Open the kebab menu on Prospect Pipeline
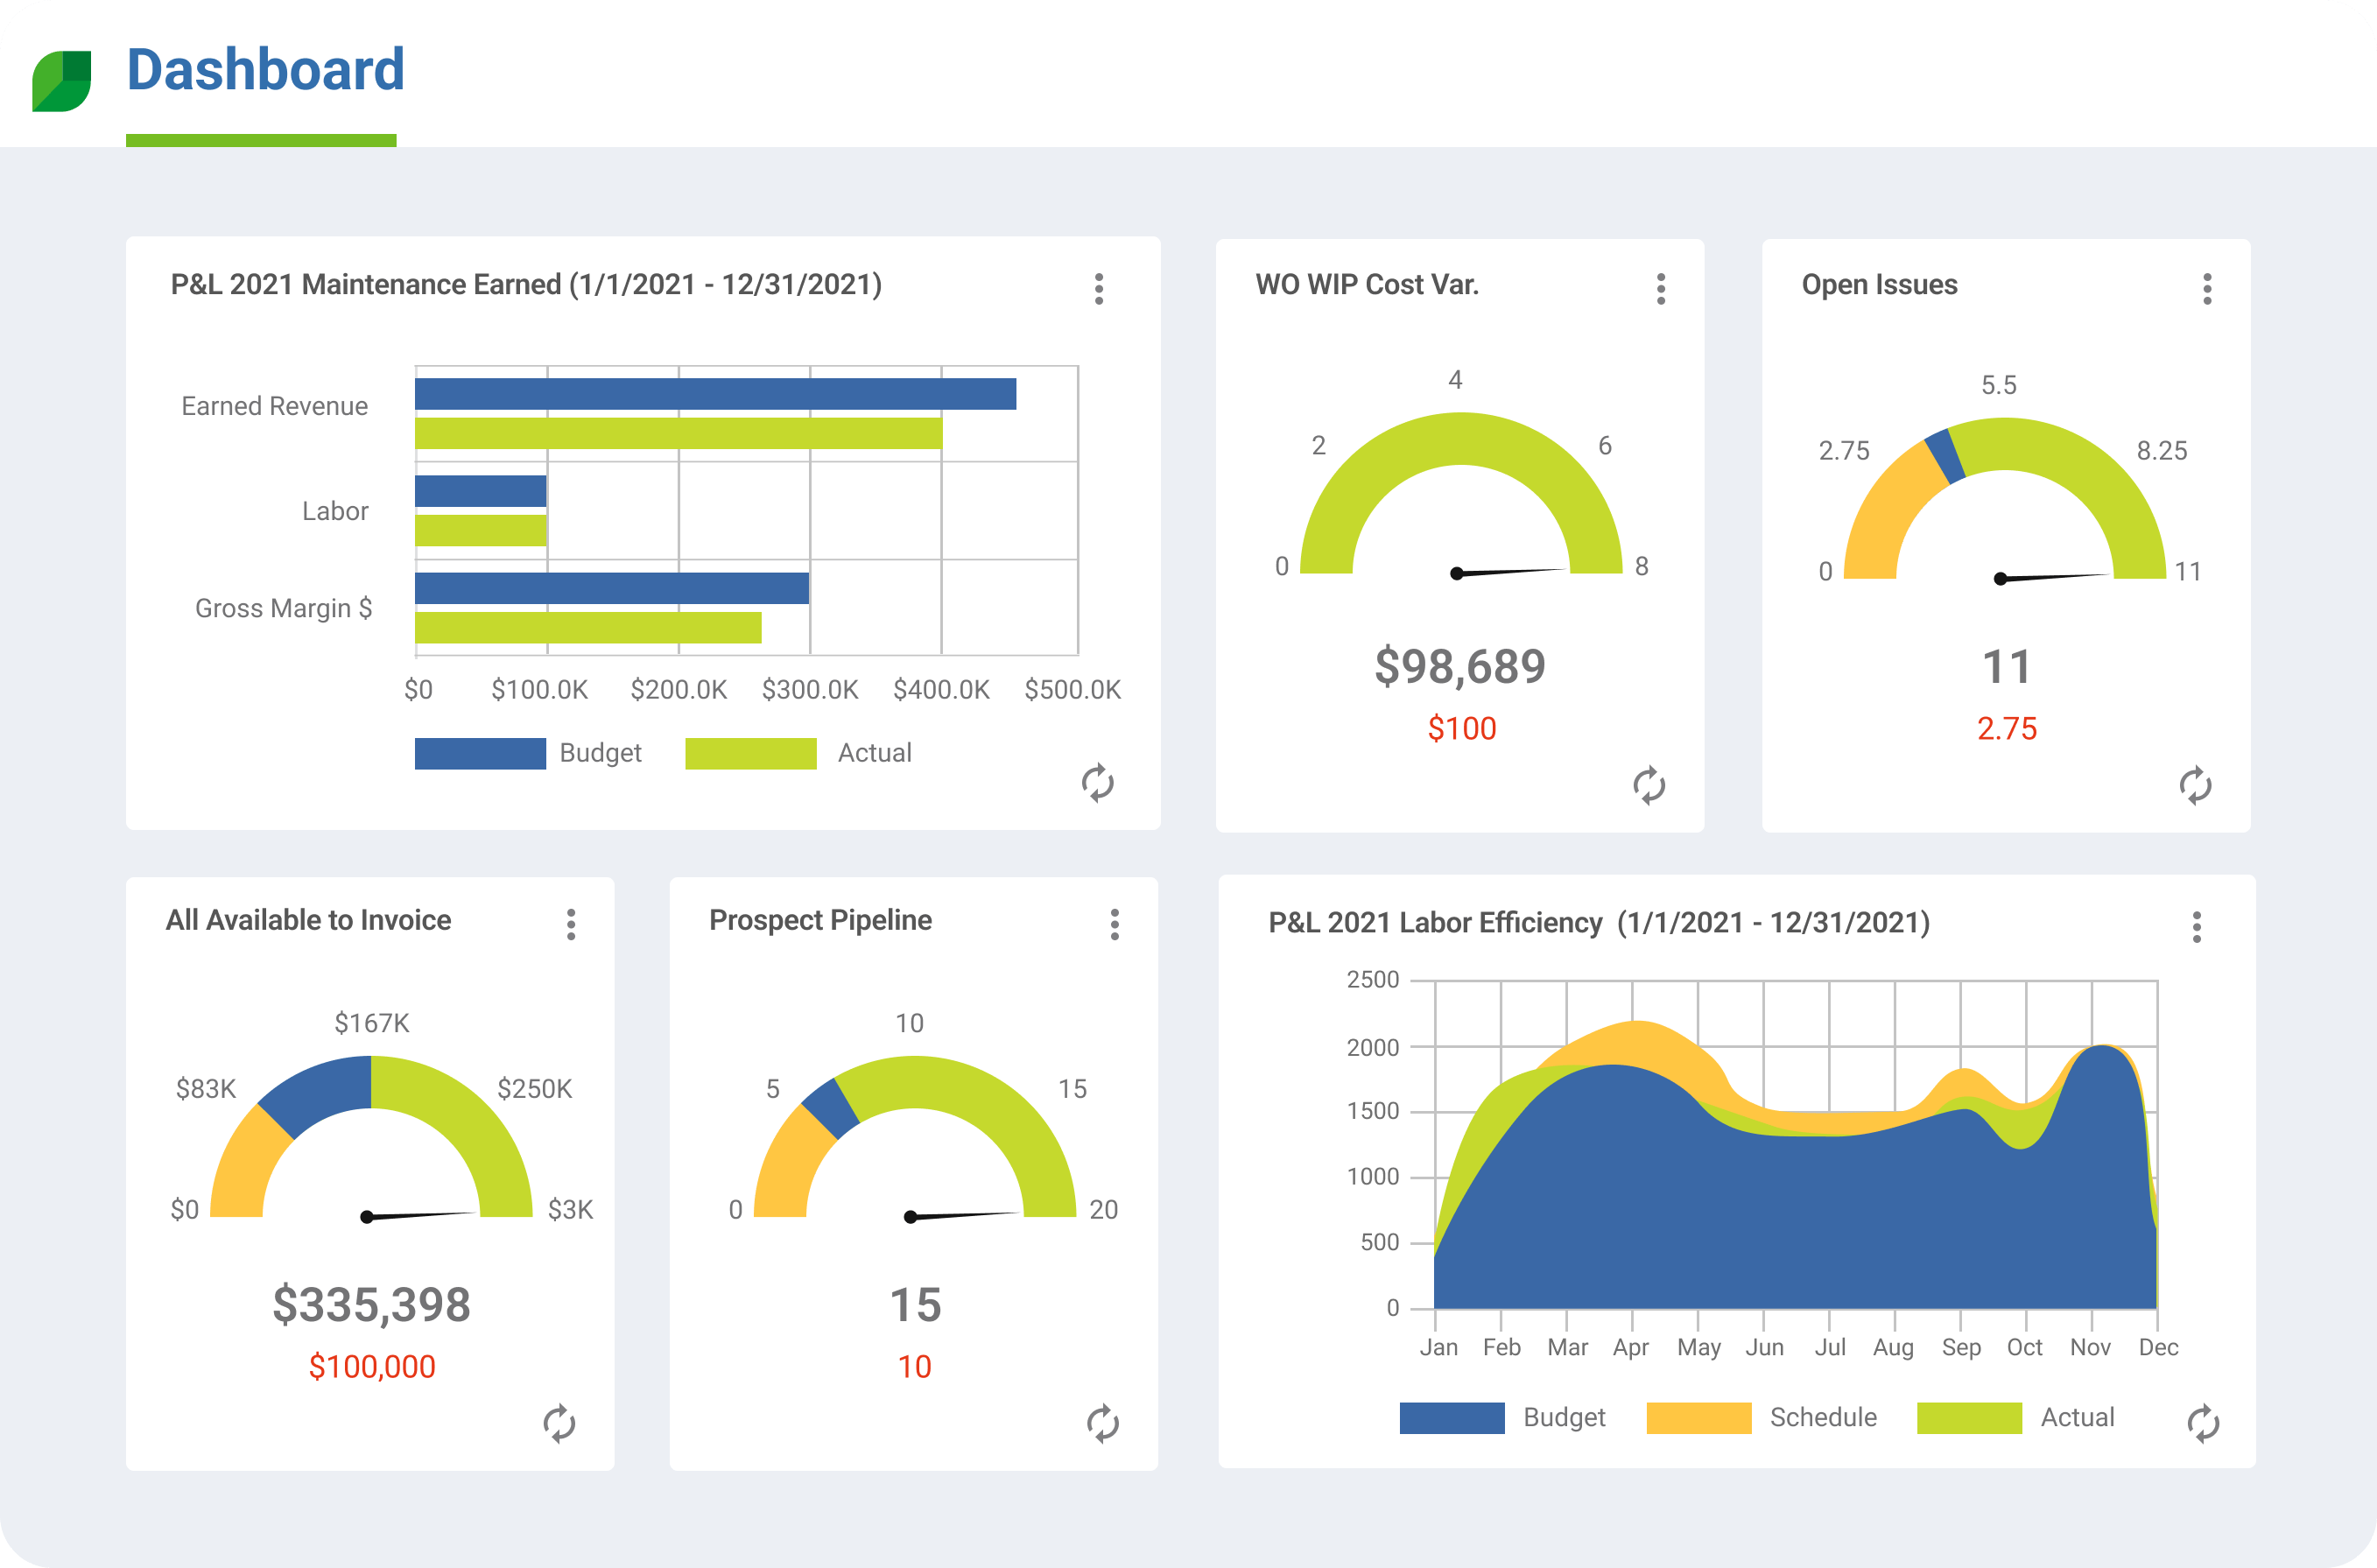This screenshot has height=1568, width=2377. click(x=1115, y=924)
